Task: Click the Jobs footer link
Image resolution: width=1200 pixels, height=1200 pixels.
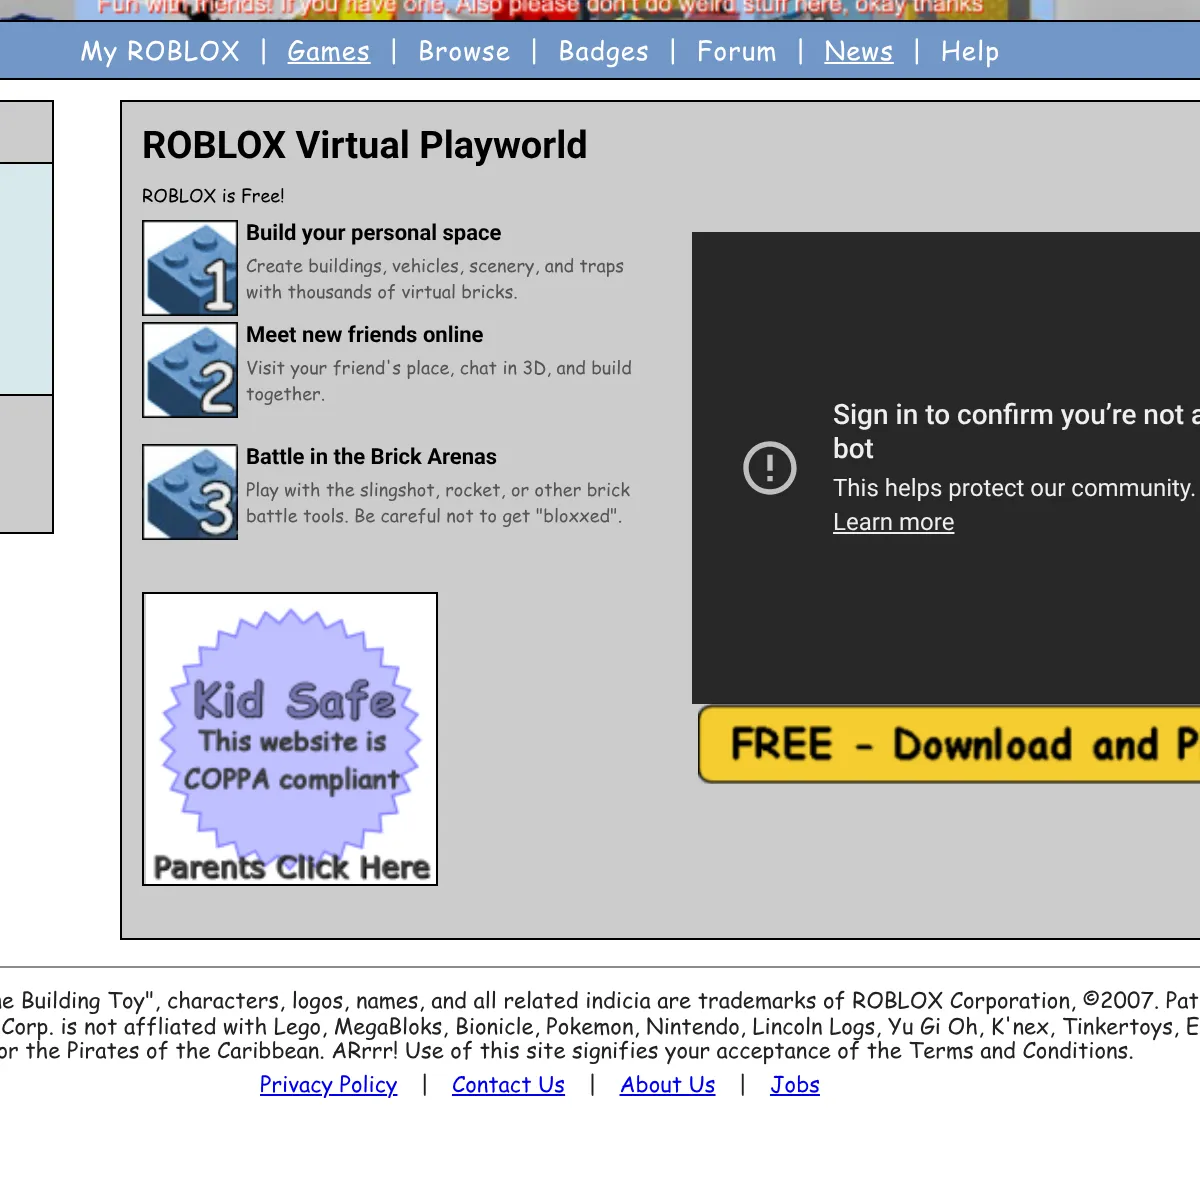Action: 794,1085
